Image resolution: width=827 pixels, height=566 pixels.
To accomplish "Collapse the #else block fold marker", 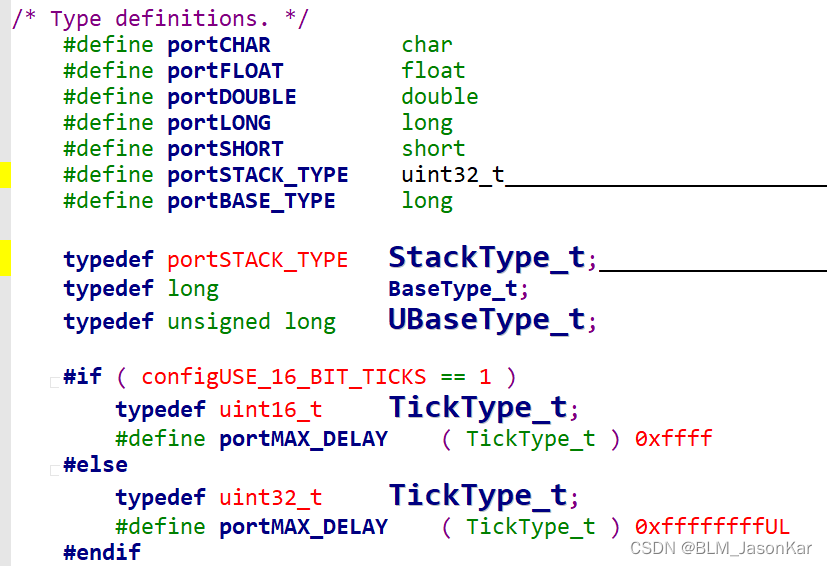I will coord(54,471).
